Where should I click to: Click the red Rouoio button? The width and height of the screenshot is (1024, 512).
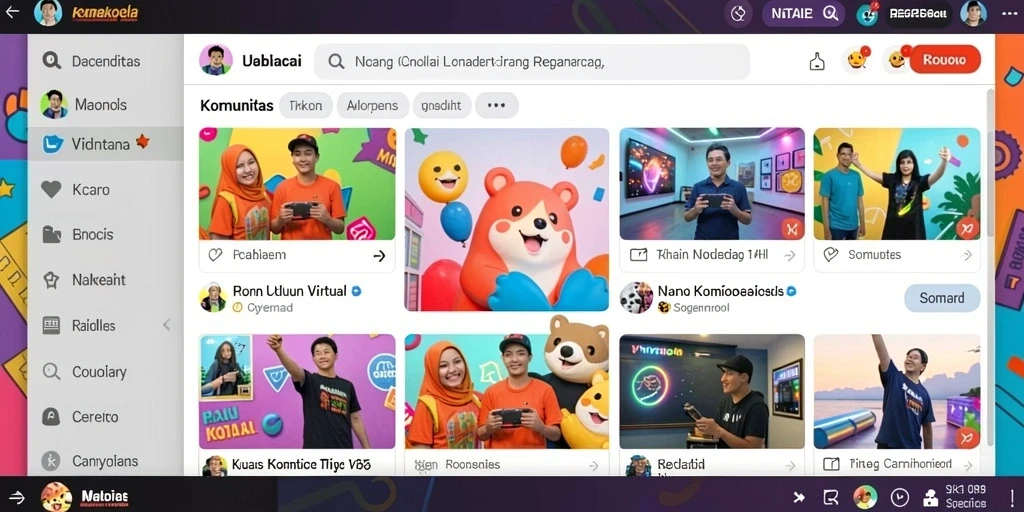[944, 59]
